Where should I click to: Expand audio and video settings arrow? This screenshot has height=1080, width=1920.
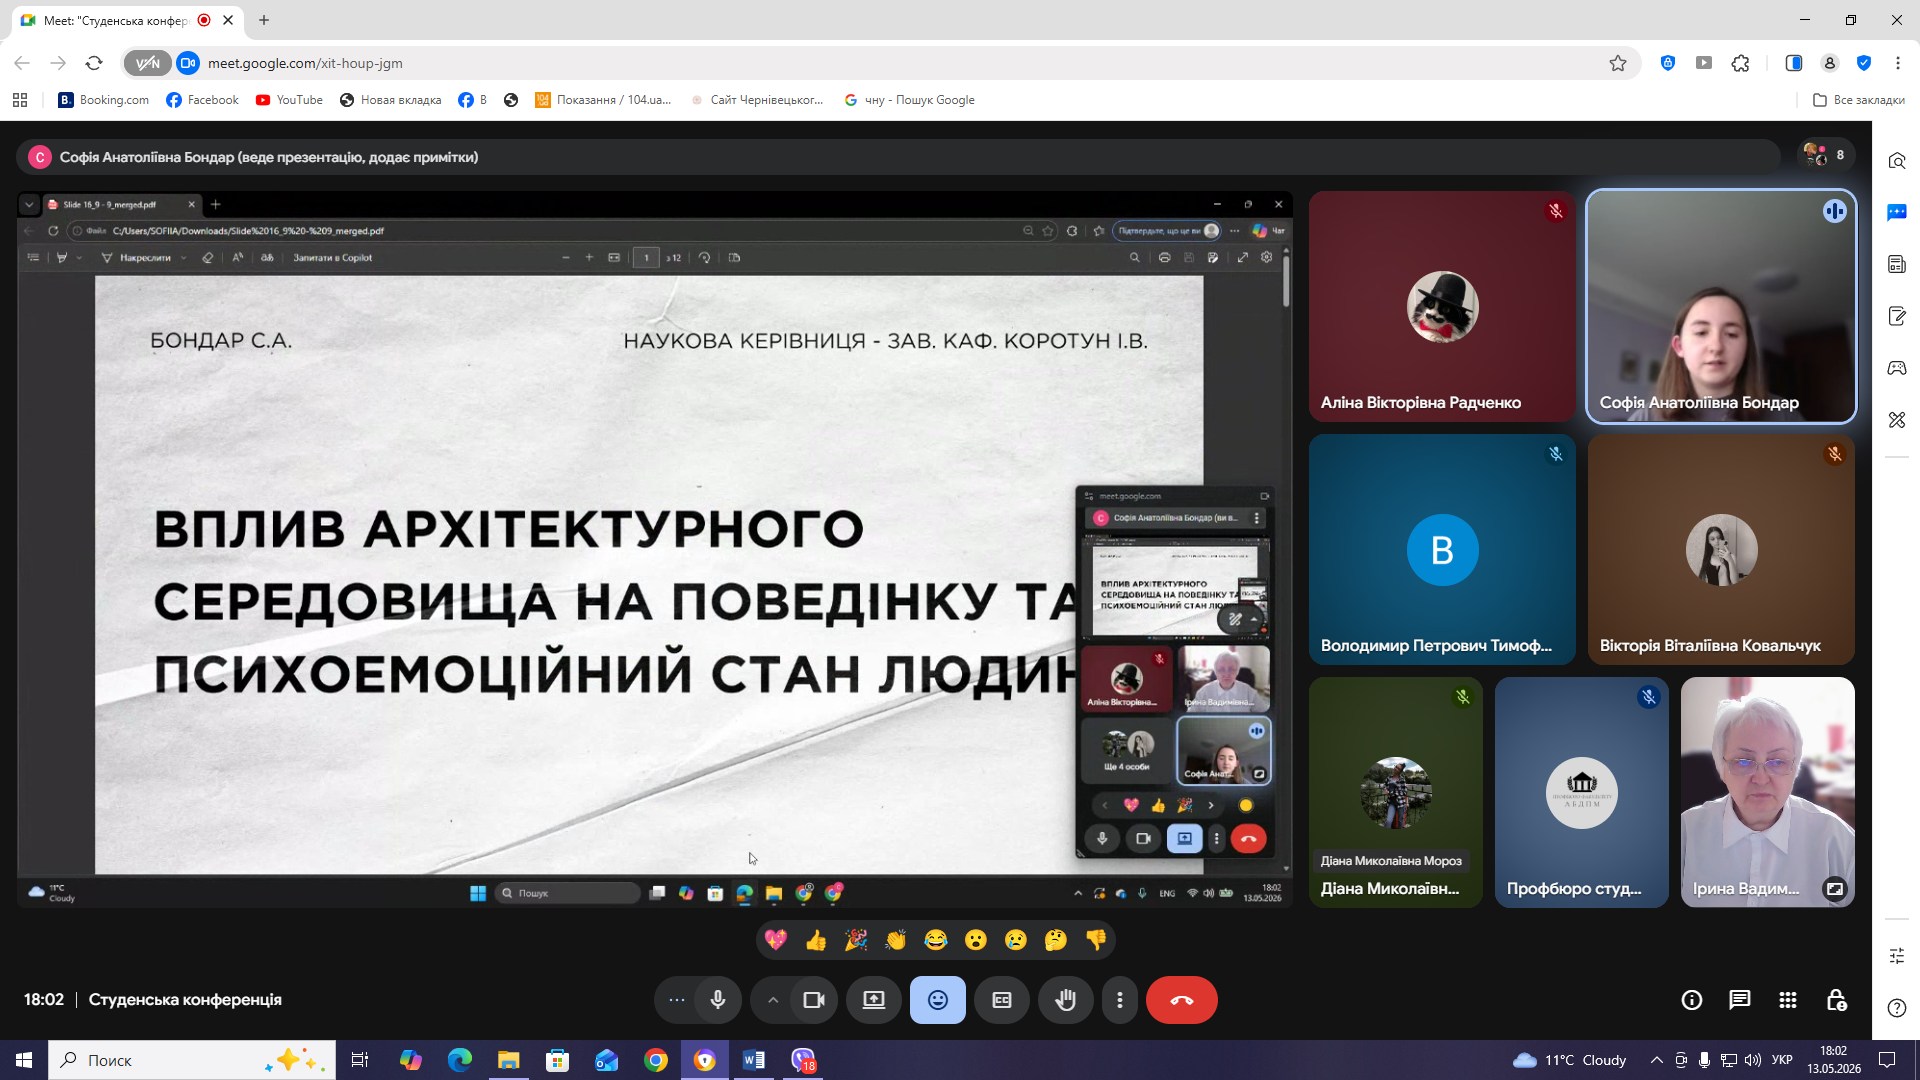point(773,1000)
